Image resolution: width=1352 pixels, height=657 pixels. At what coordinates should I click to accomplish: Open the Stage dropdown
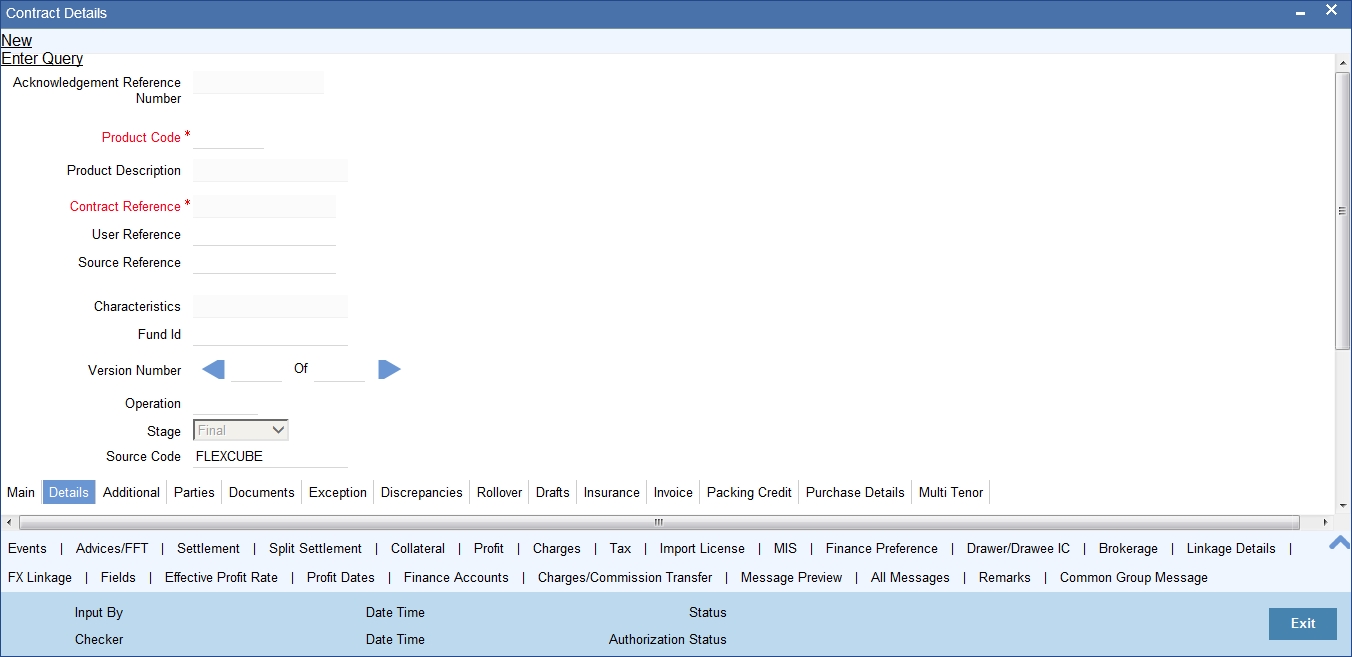240,430
